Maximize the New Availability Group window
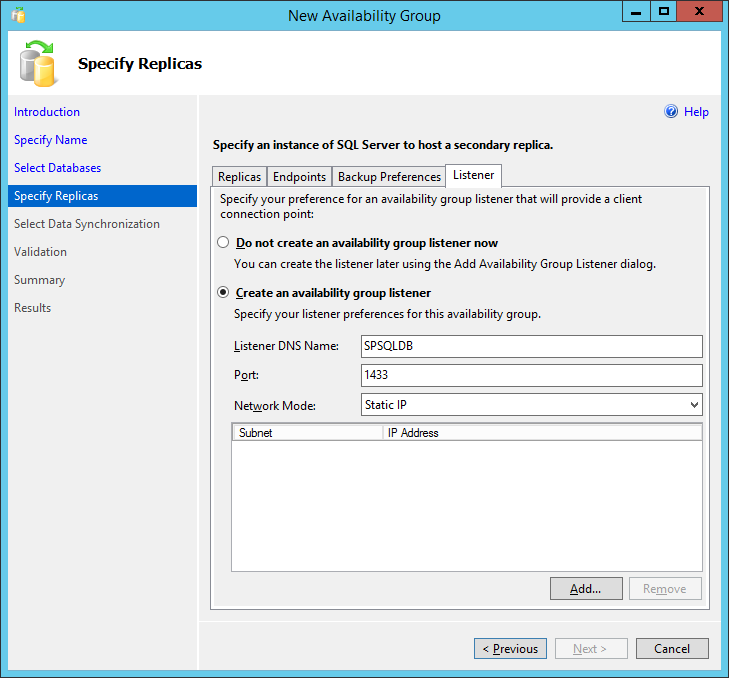 click(x=663, y=12)
